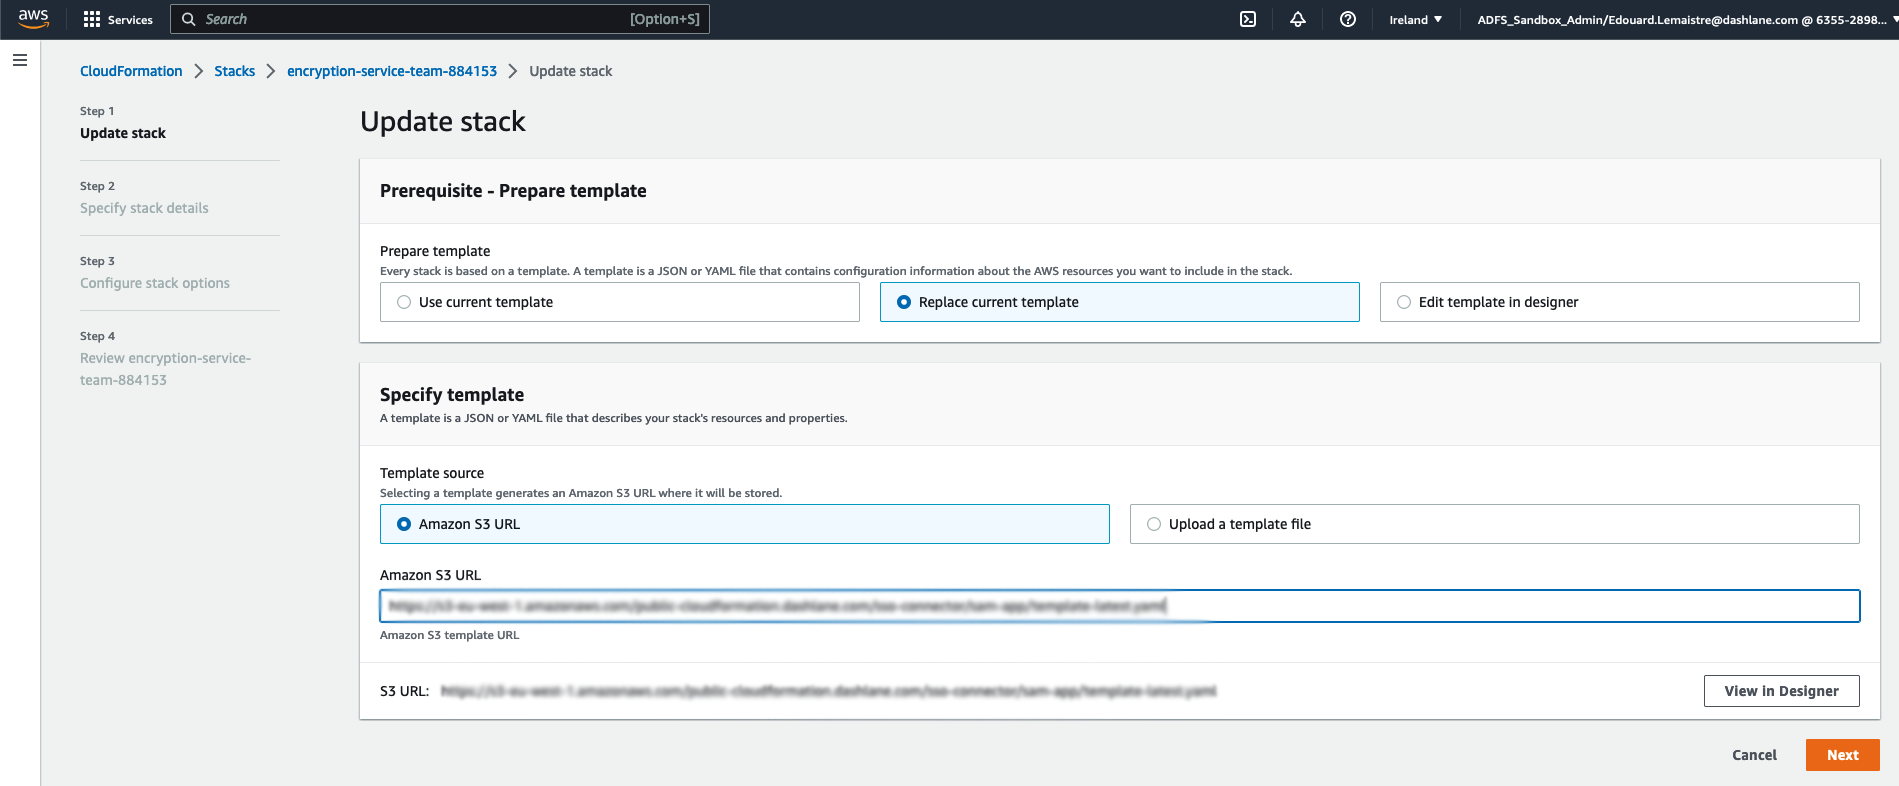Click the Amazon S3 URL input field
The width and height of the screenshot is (1899, 786).
coord(1120,606)
